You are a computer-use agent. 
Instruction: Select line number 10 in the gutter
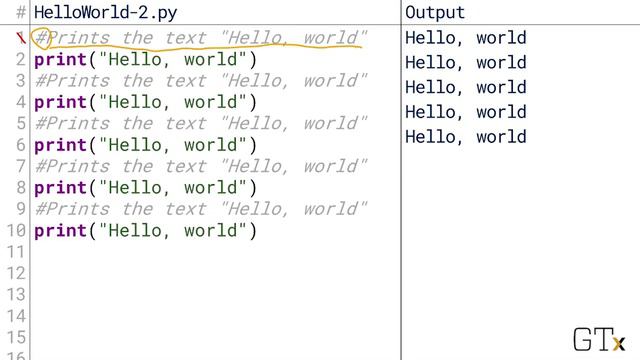coord(16,231)
